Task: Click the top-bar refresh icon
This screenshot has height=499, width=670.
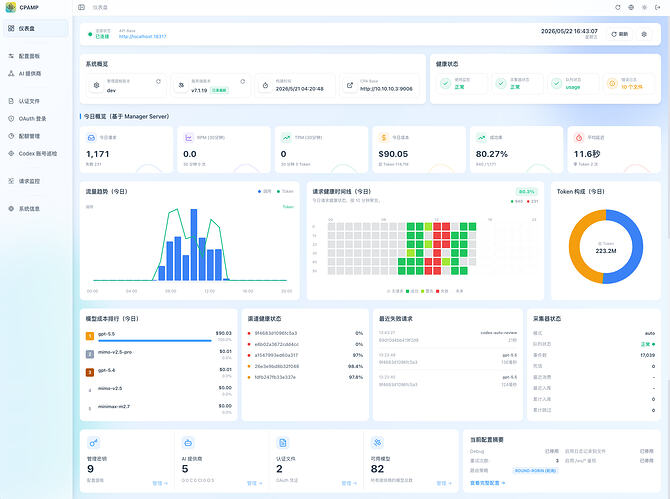Action: (x=617, y=7)
